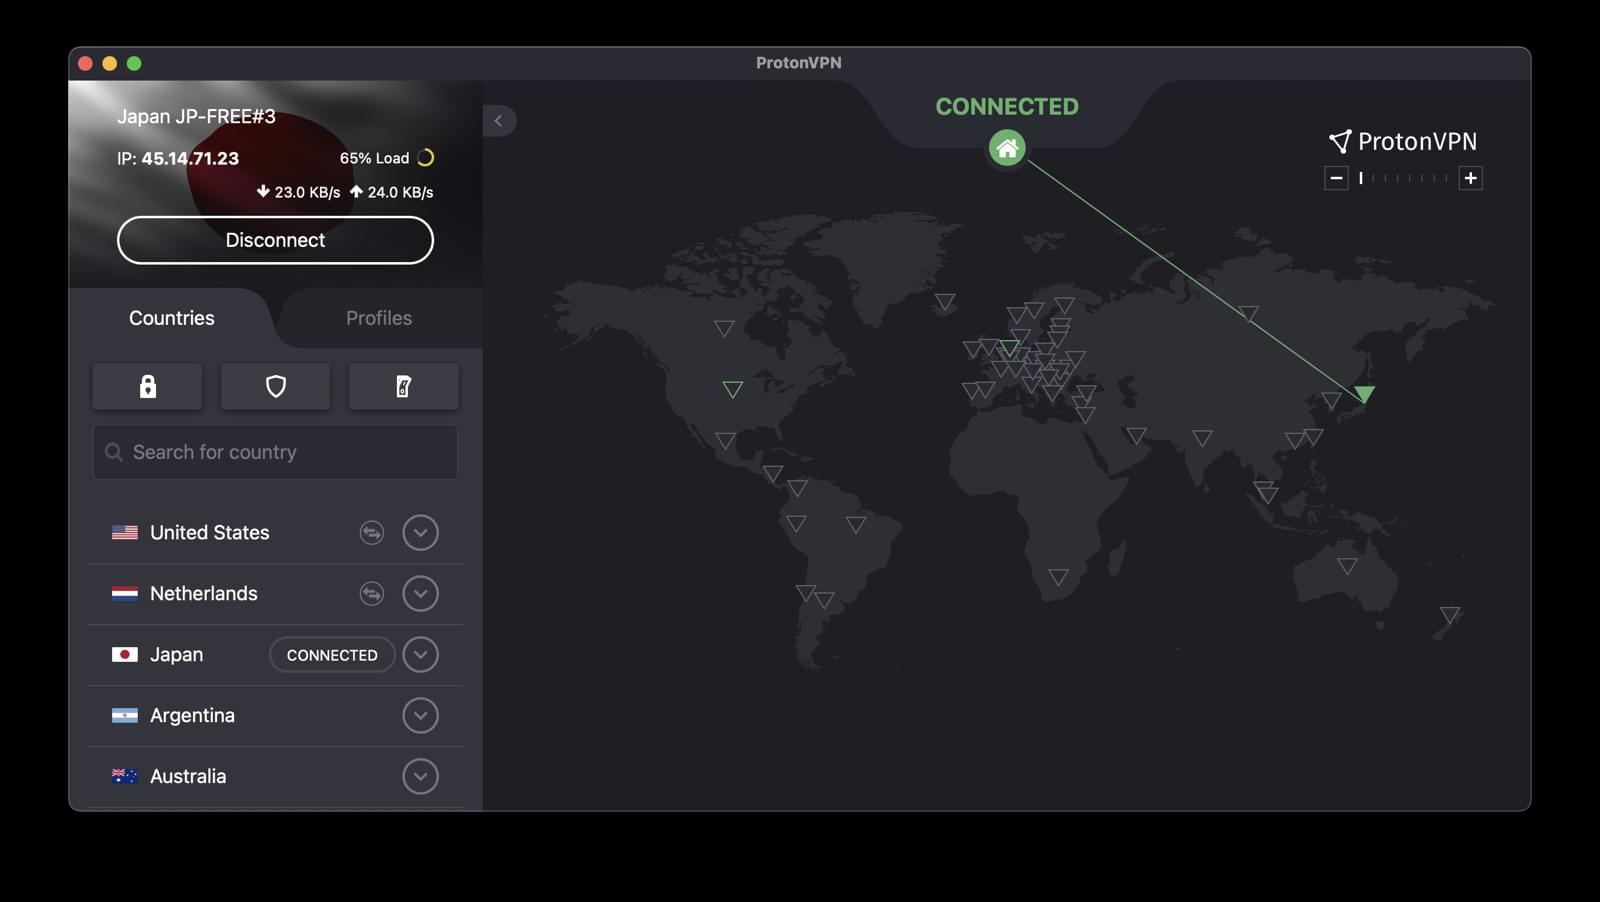1600x902 pixels.
Task: Expand the Japan server list
Action: click(x=420, y=655)
